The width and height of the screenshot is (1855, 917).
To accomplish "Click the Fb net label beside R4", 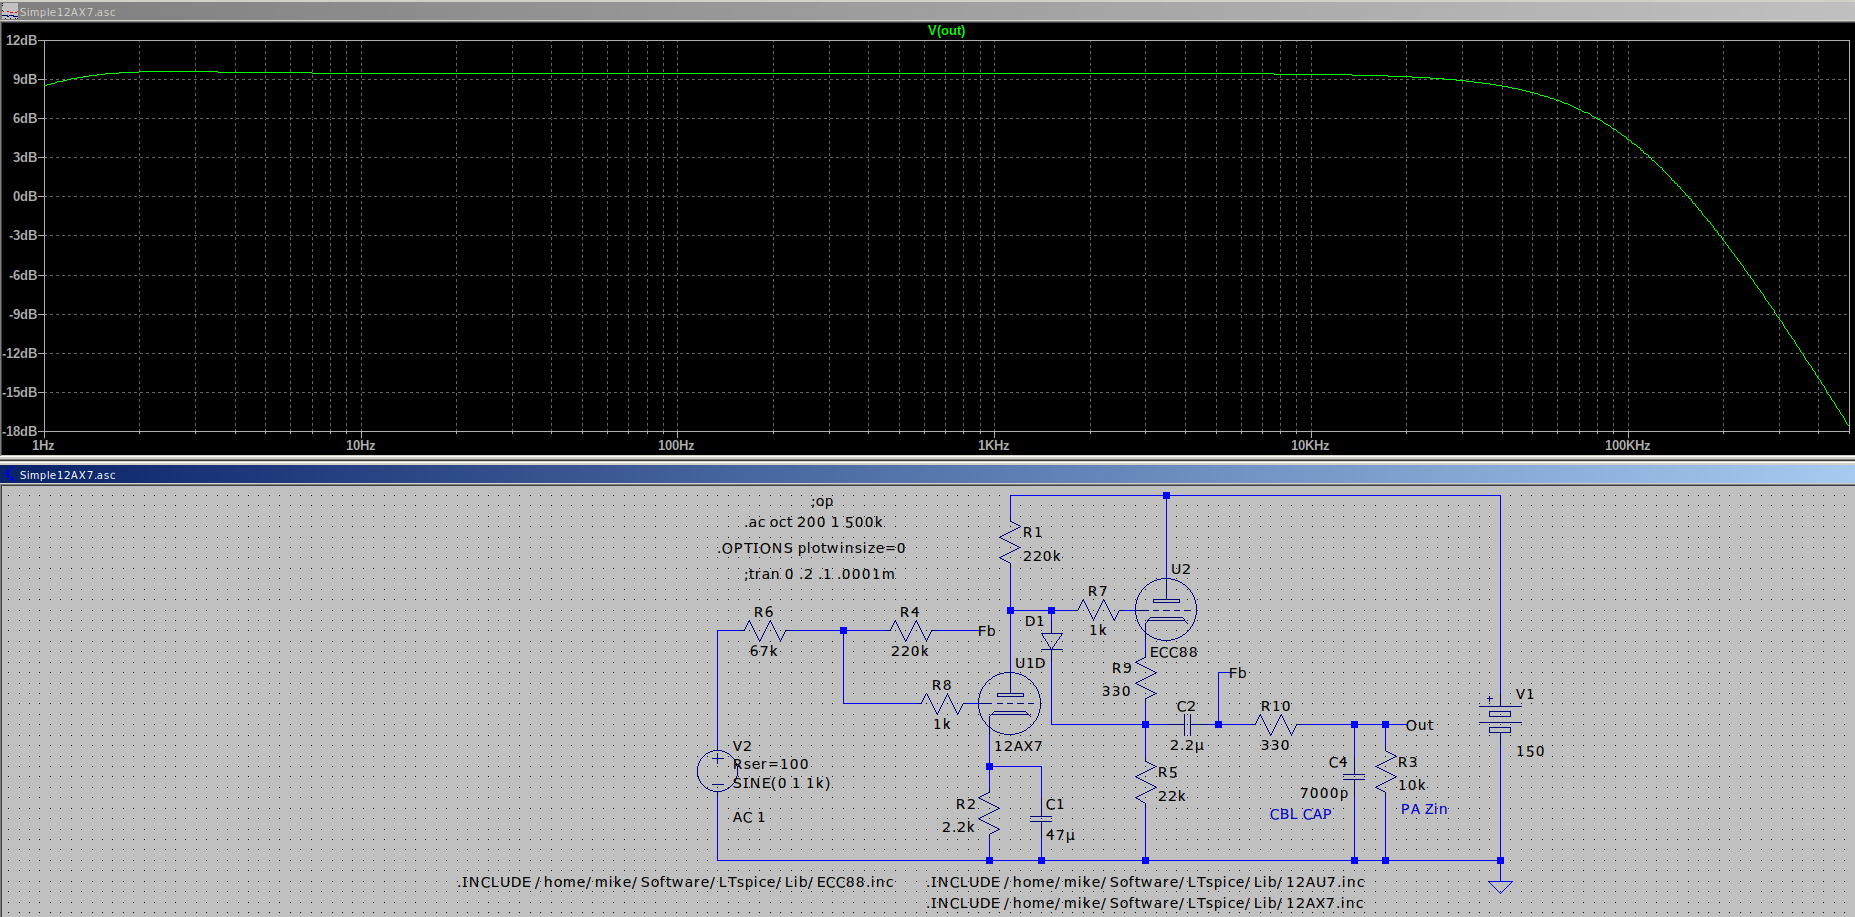I will coord(987,631).
